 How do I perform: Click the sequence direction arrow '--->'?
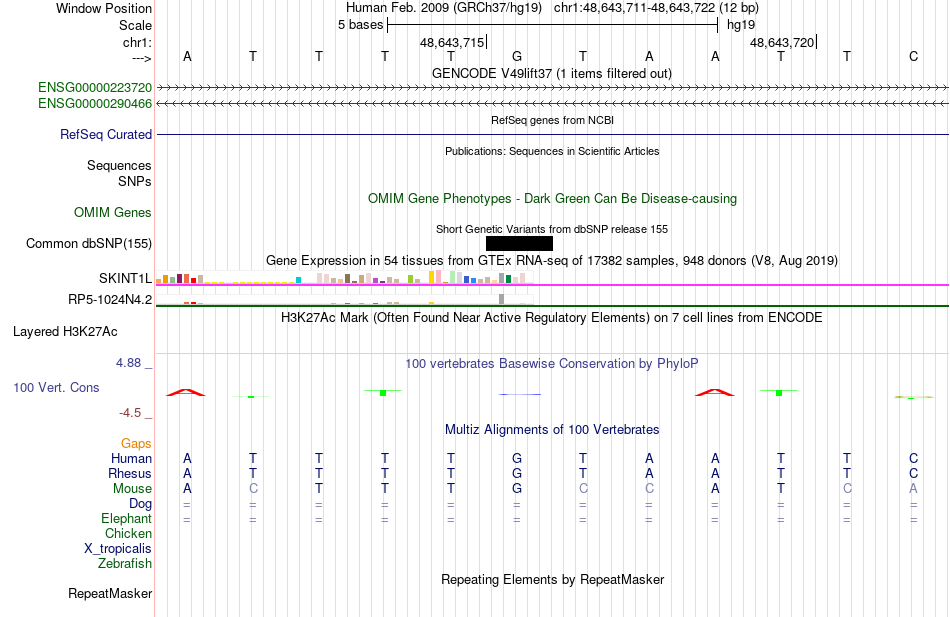(142, 58)
